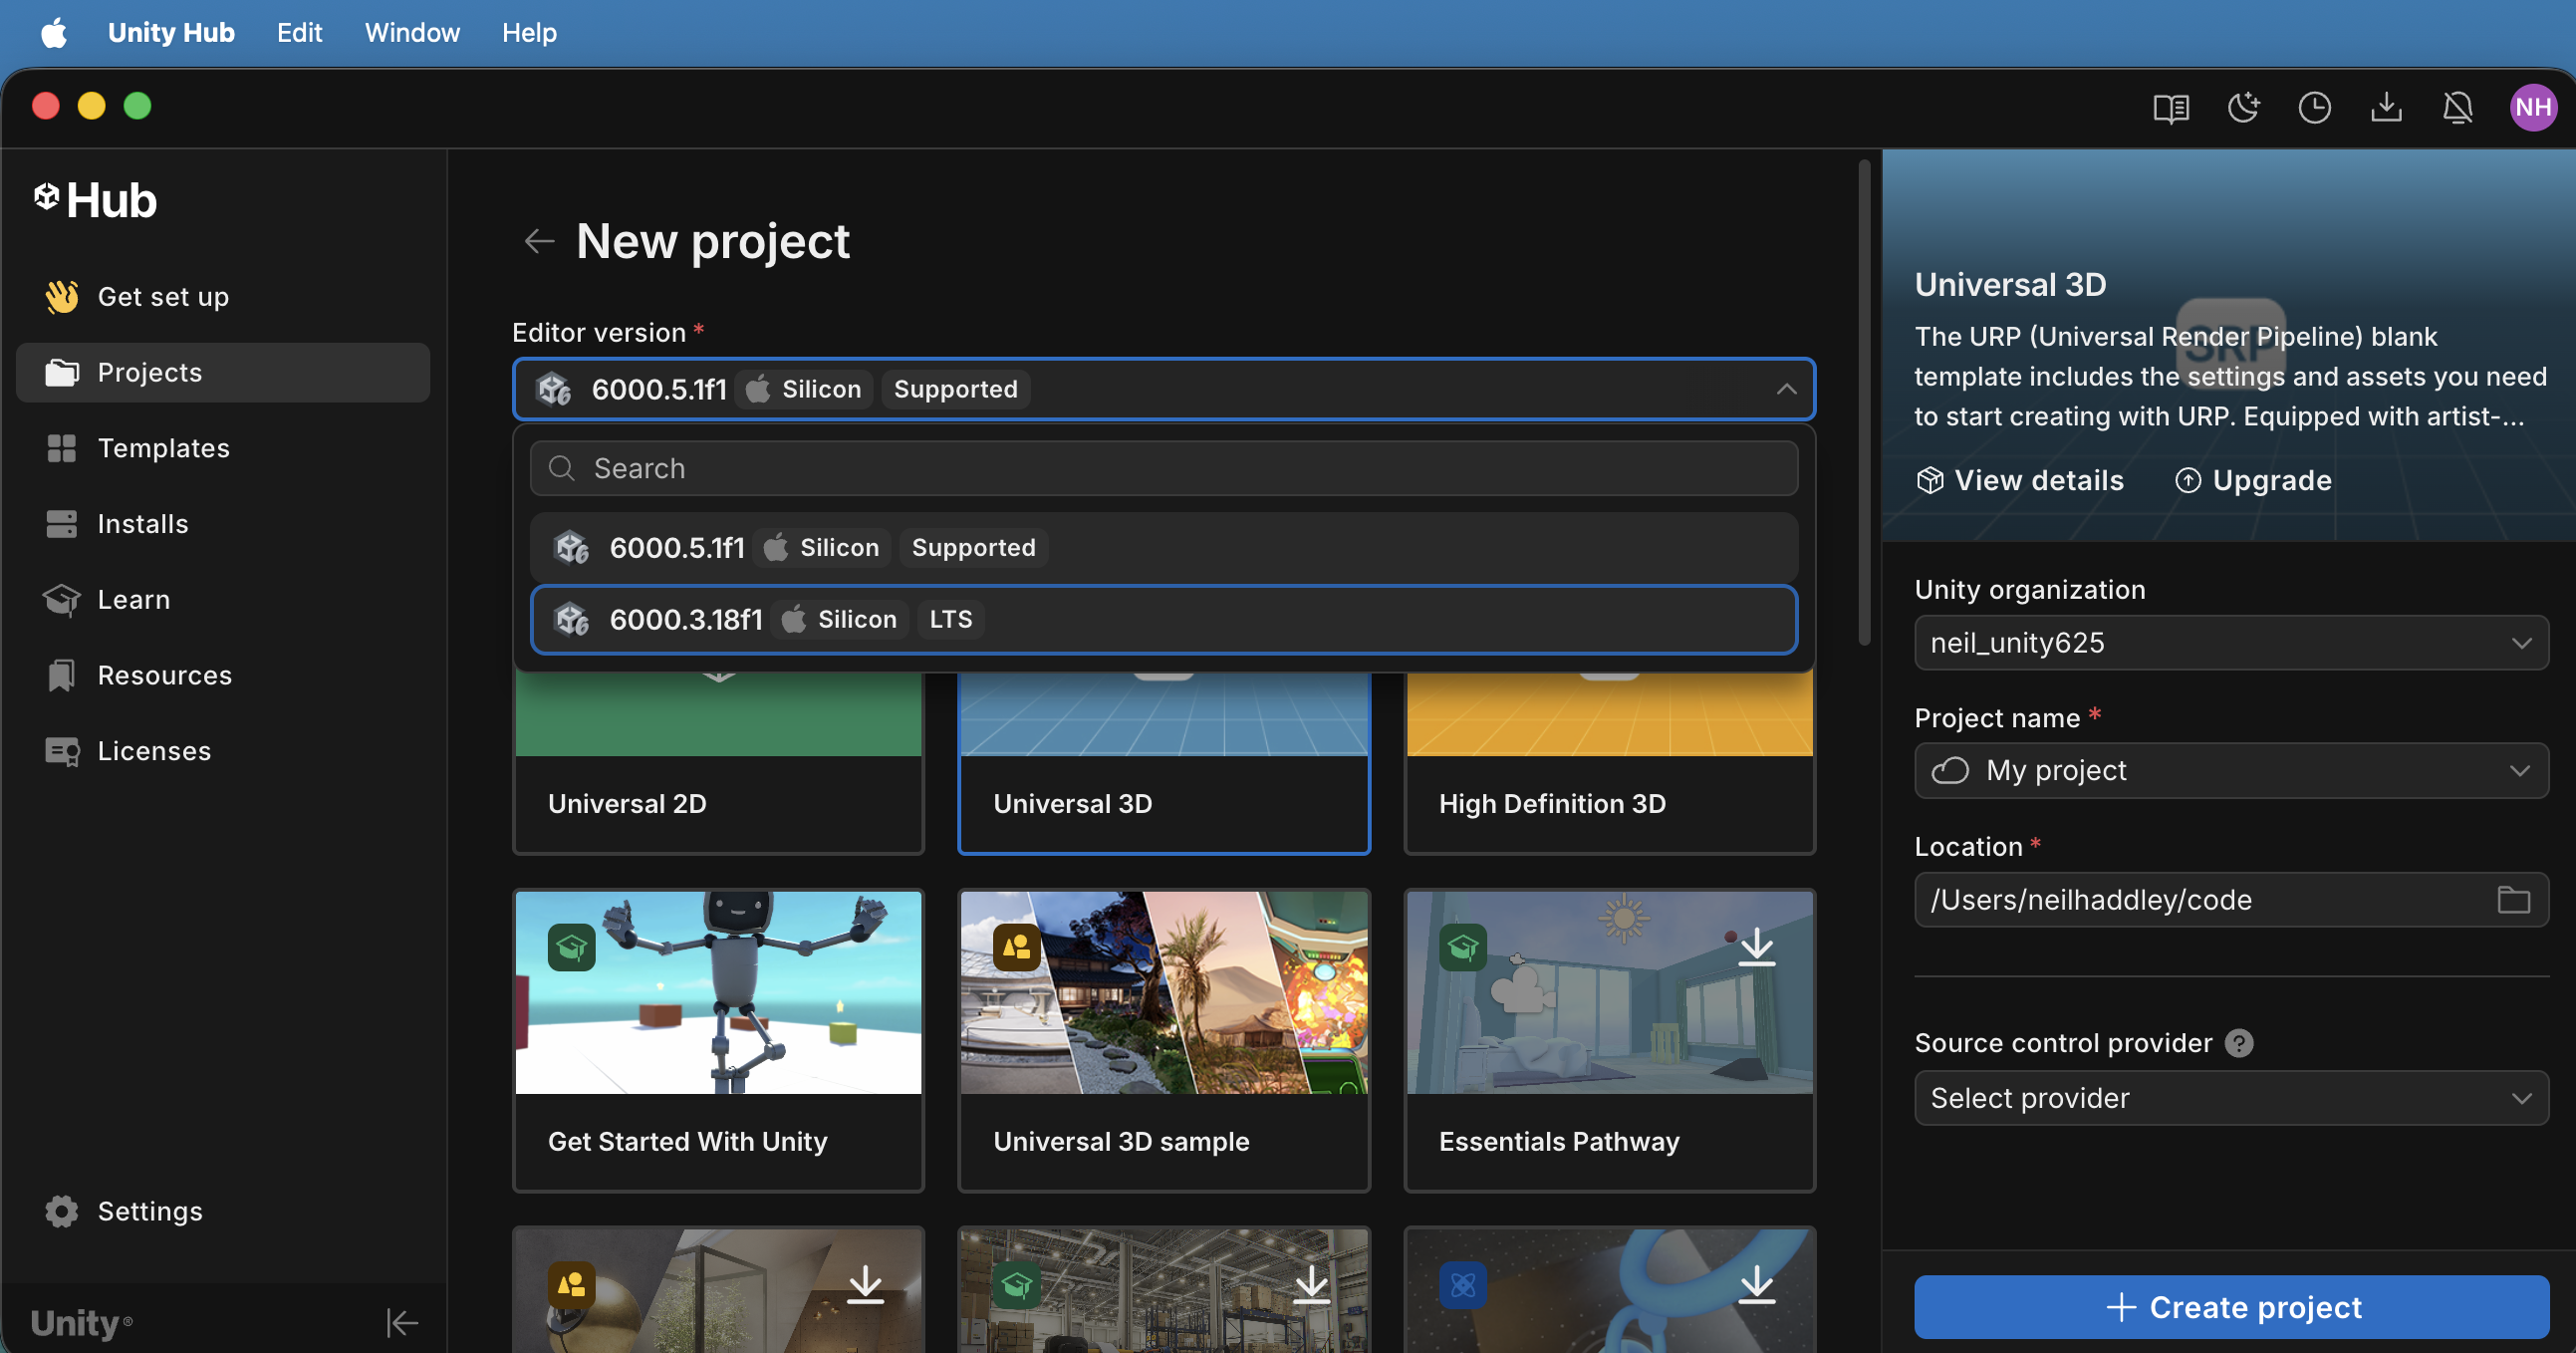Click the search magnifier icon

tap(562, 468)
